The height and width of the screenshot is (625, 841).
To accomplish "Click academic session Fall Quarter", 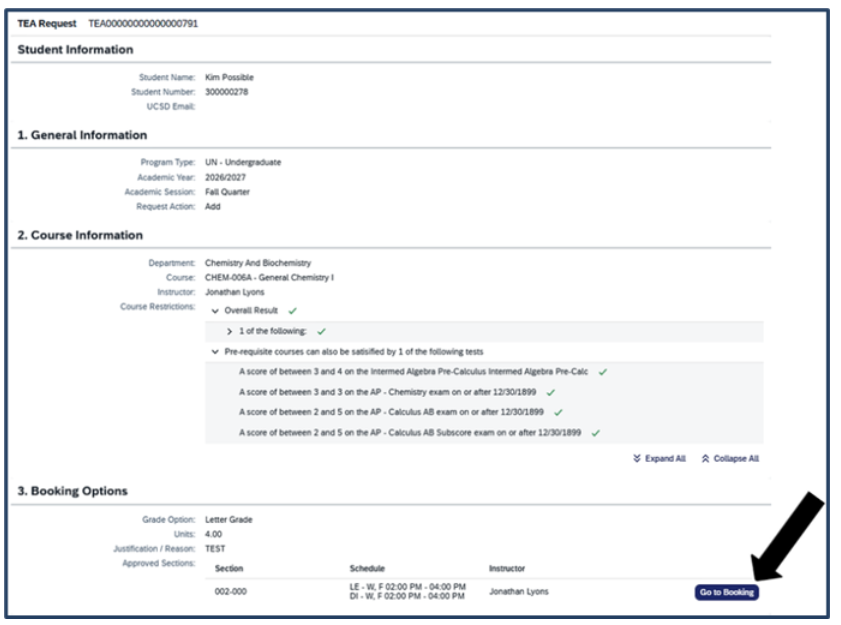I will coord(227,192).
